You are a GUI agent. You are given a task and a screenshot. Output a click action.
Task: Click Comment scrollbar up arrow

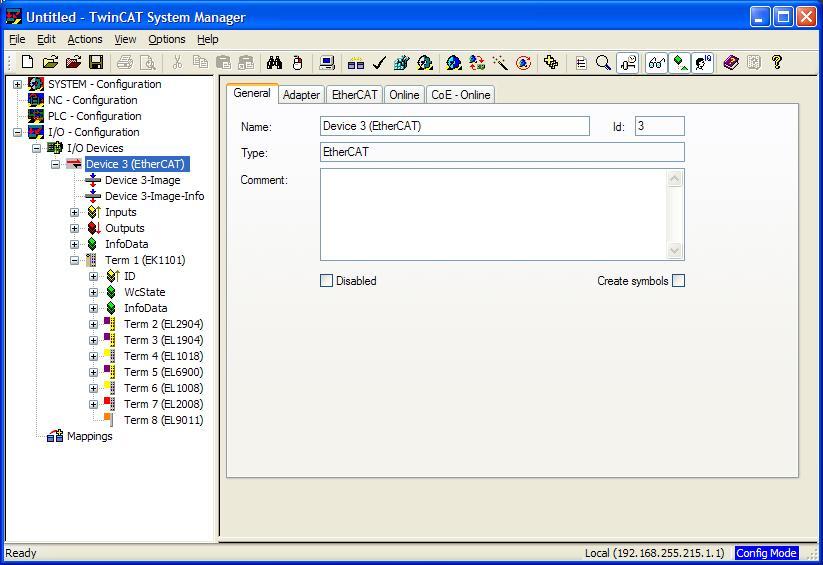[674, 179]
